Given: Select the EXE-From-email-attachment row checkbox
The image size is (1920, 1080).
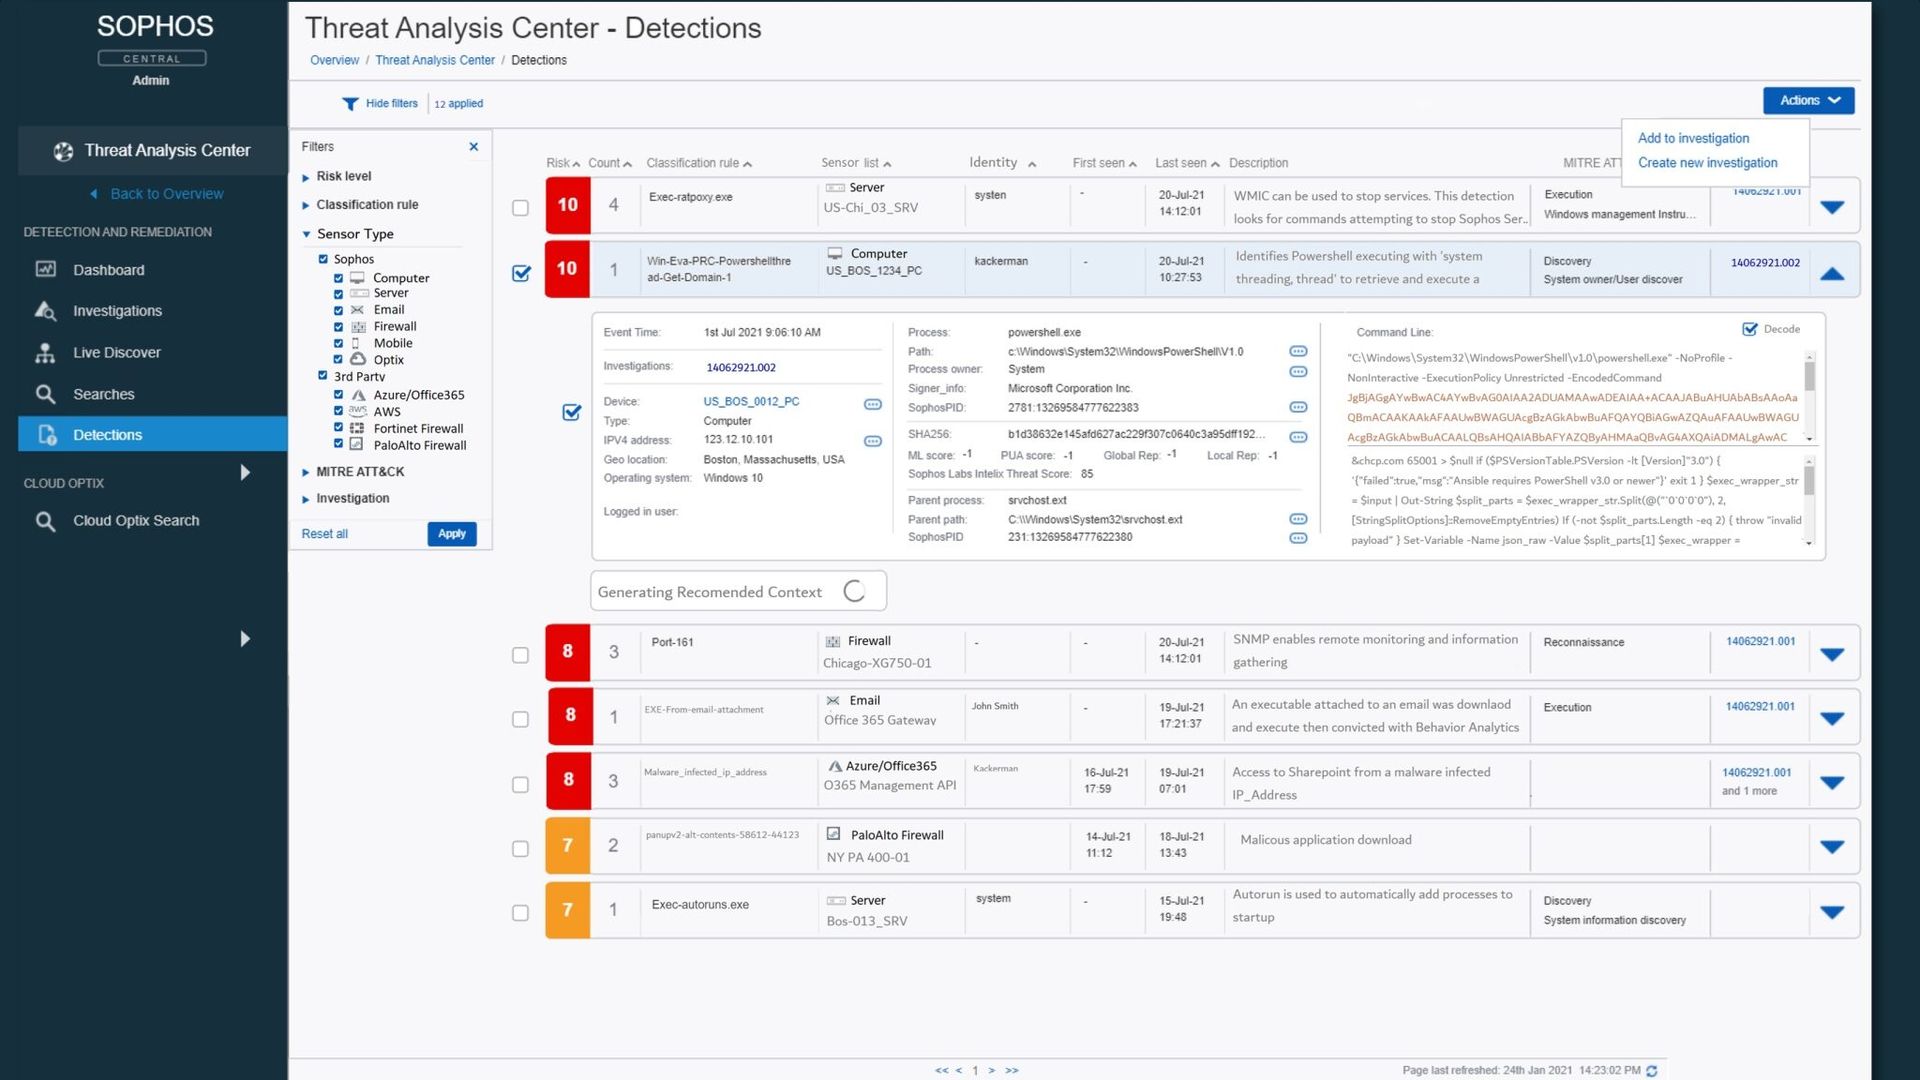Looking at the screenshot, I should click(520, 719).
